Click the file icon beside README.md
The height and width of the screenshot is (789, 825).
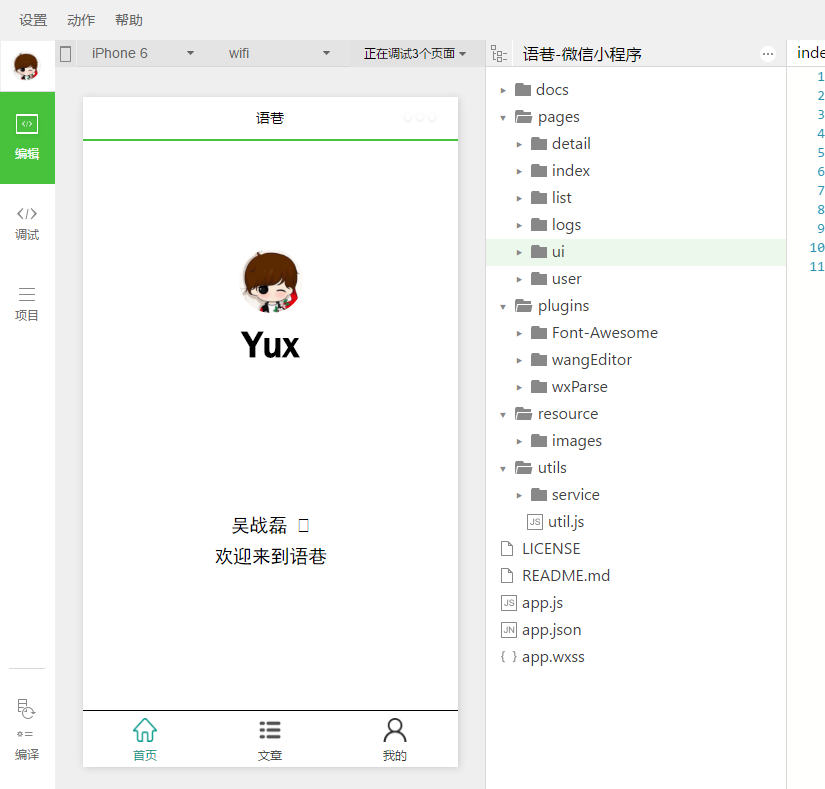click(507, 575)
